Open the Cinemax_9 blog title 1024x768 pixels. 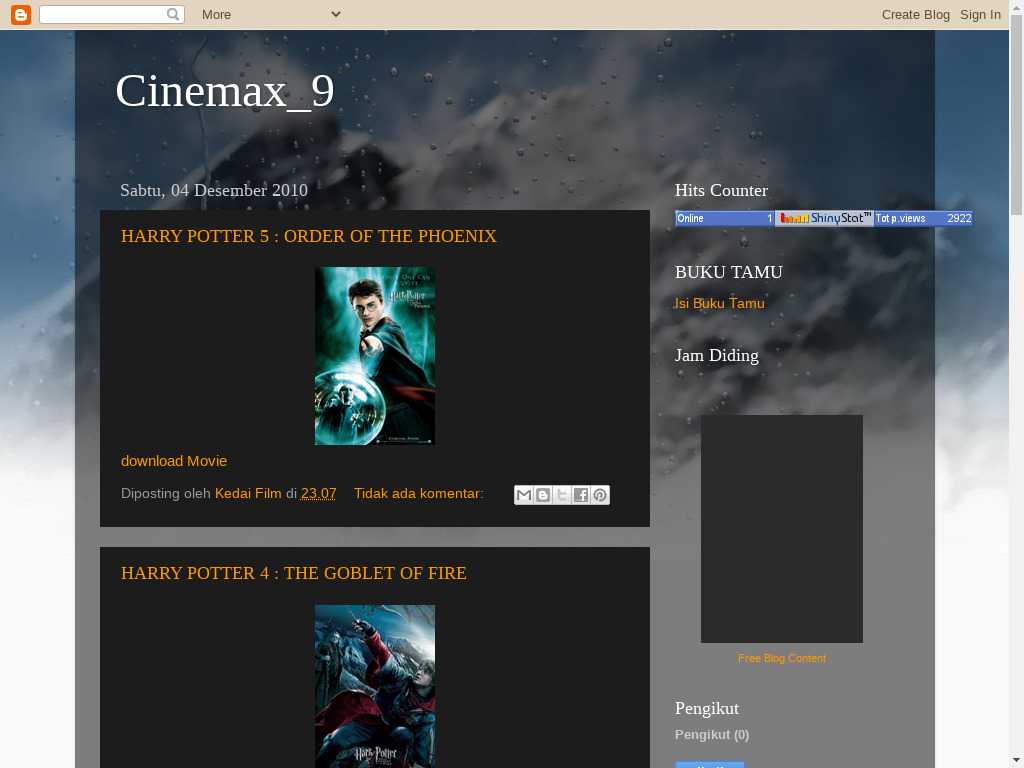(225, 91)
